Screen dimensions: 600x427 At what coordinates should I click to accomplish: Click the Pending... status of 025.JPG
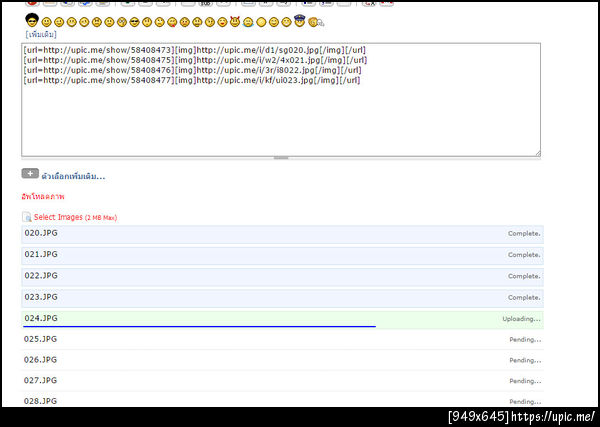525,340
